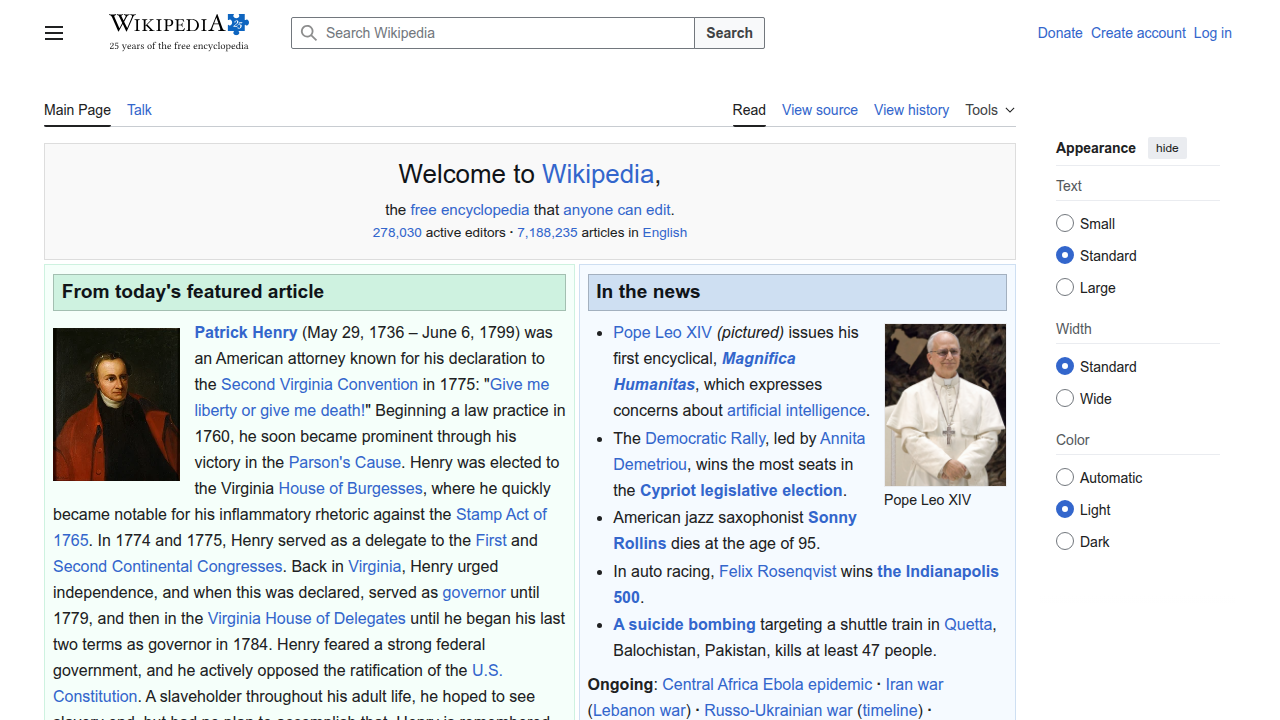Open the Sonny Rollins link
1280x720 pixels.
click(x=735, y=530)
